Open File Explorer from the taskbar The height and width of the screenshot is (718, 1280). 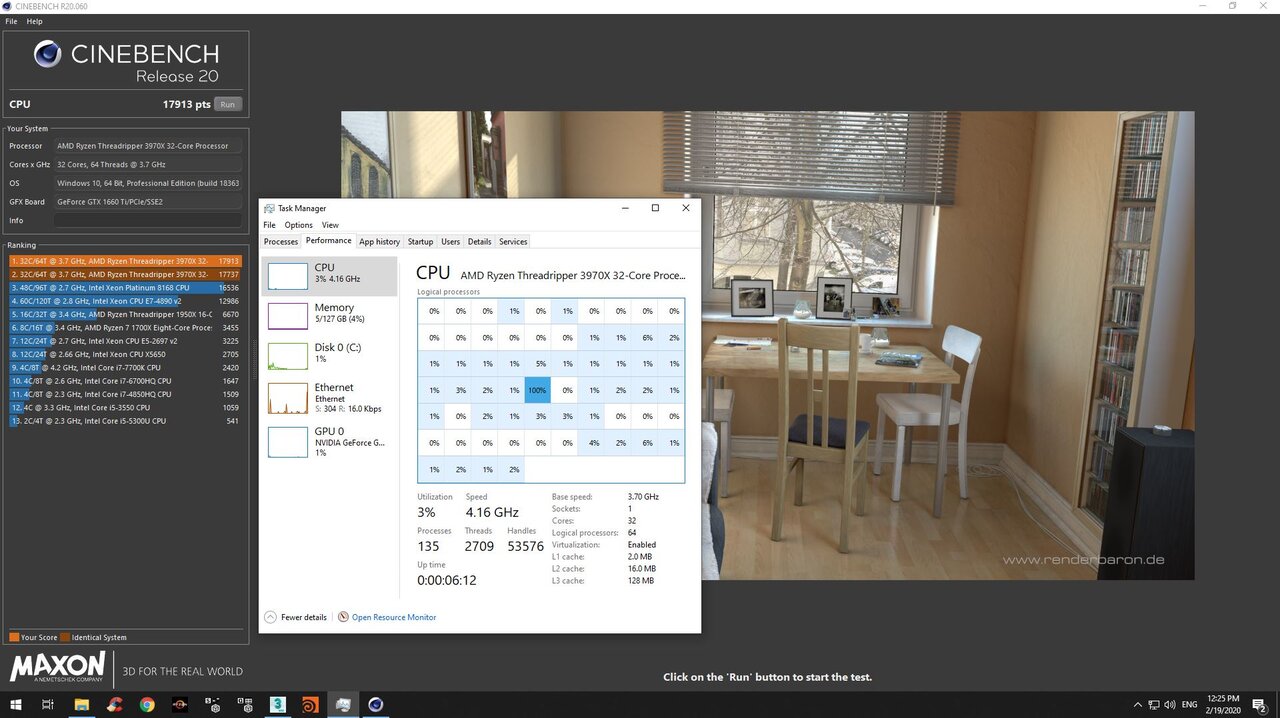pos(82,704)
